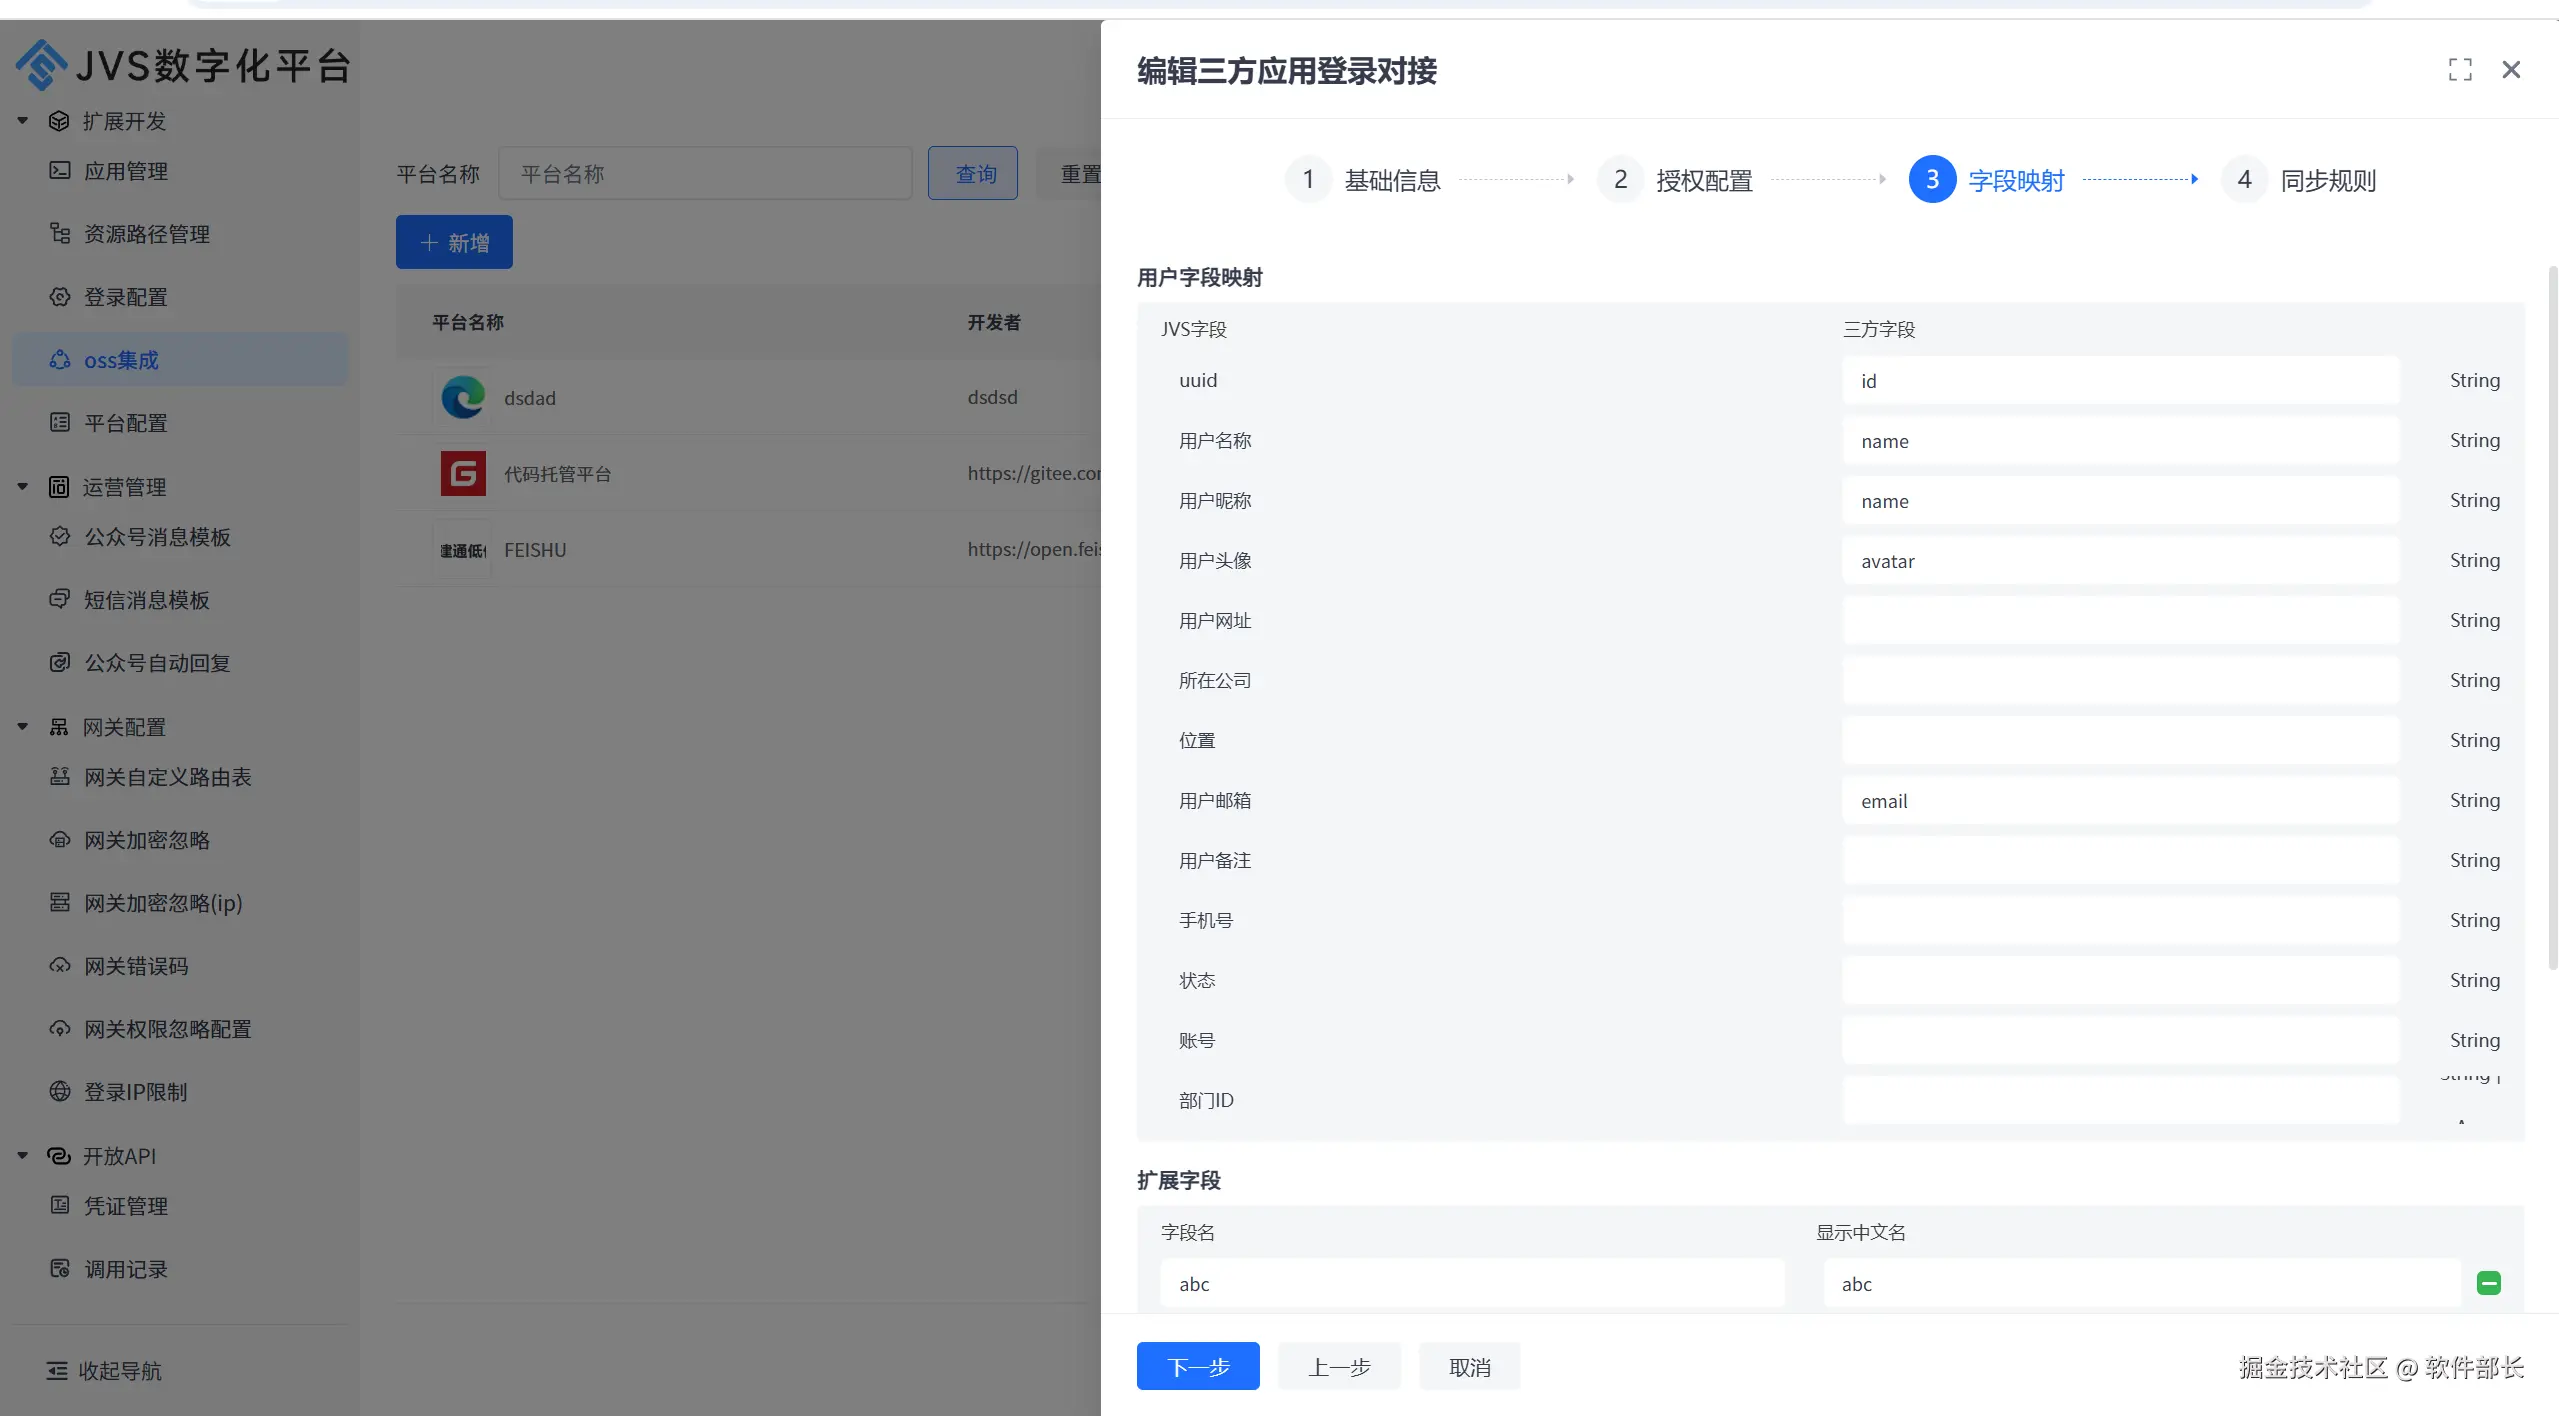Click the 用户网址 third-party field input
This screenshot has height=1416, width=2559.
(2120, 620)
